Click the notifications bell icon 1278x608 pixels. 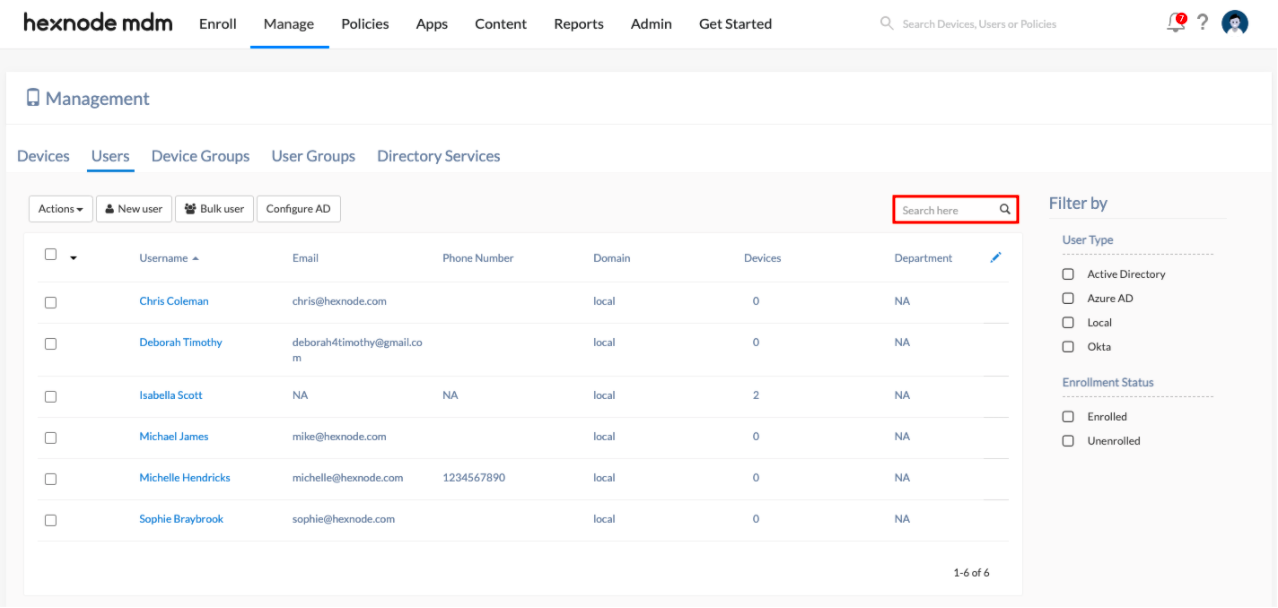pyautogui.click(x=1174, y=22)
